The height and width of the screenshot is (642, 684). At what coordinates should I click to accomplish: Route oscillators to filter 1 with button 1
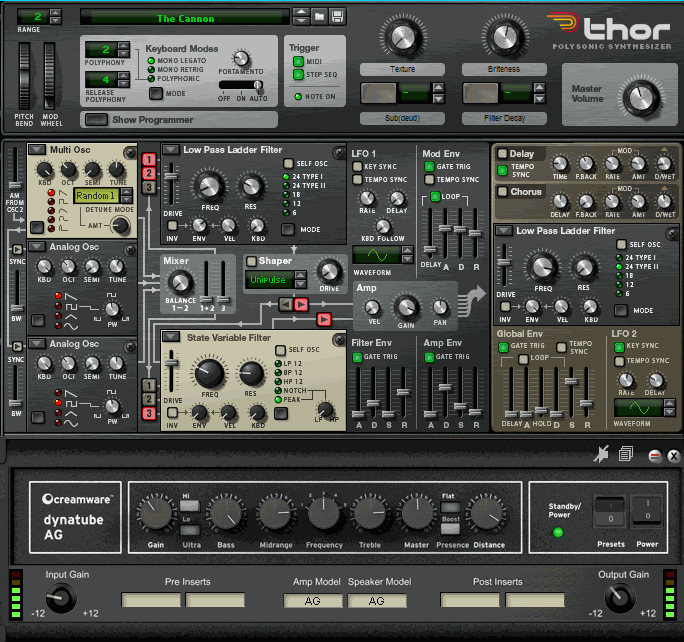149,160
